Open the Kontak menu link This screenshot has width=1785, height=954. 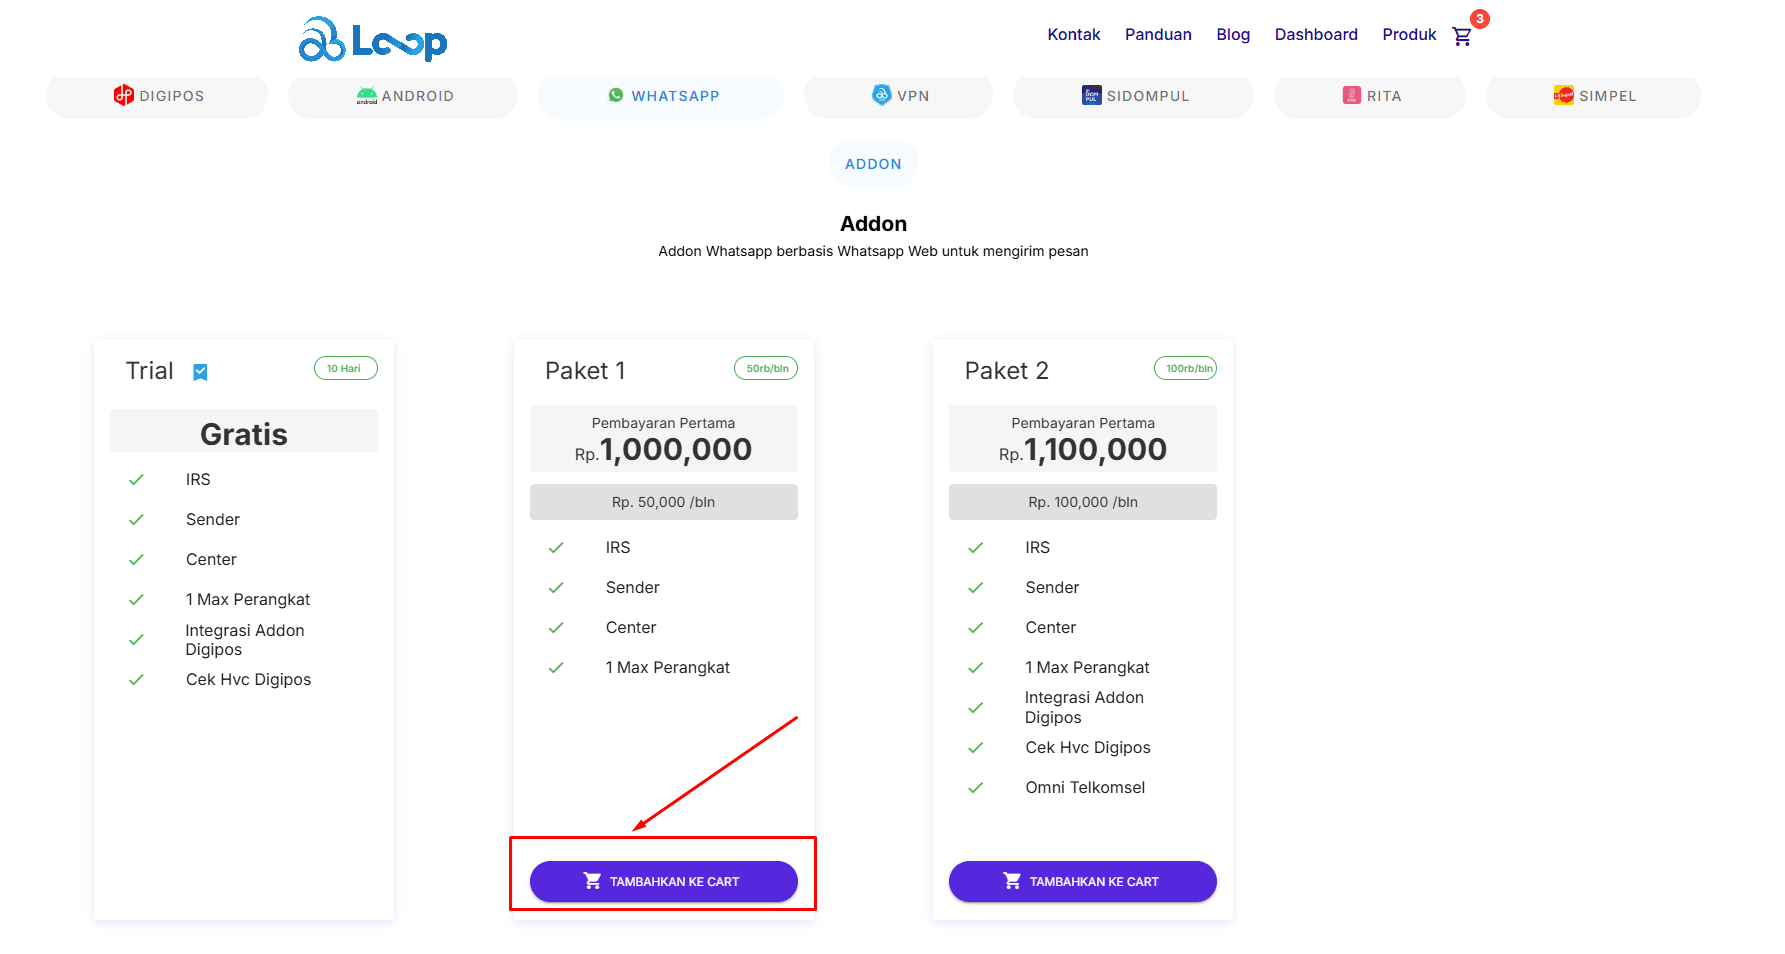point(1073,35)
